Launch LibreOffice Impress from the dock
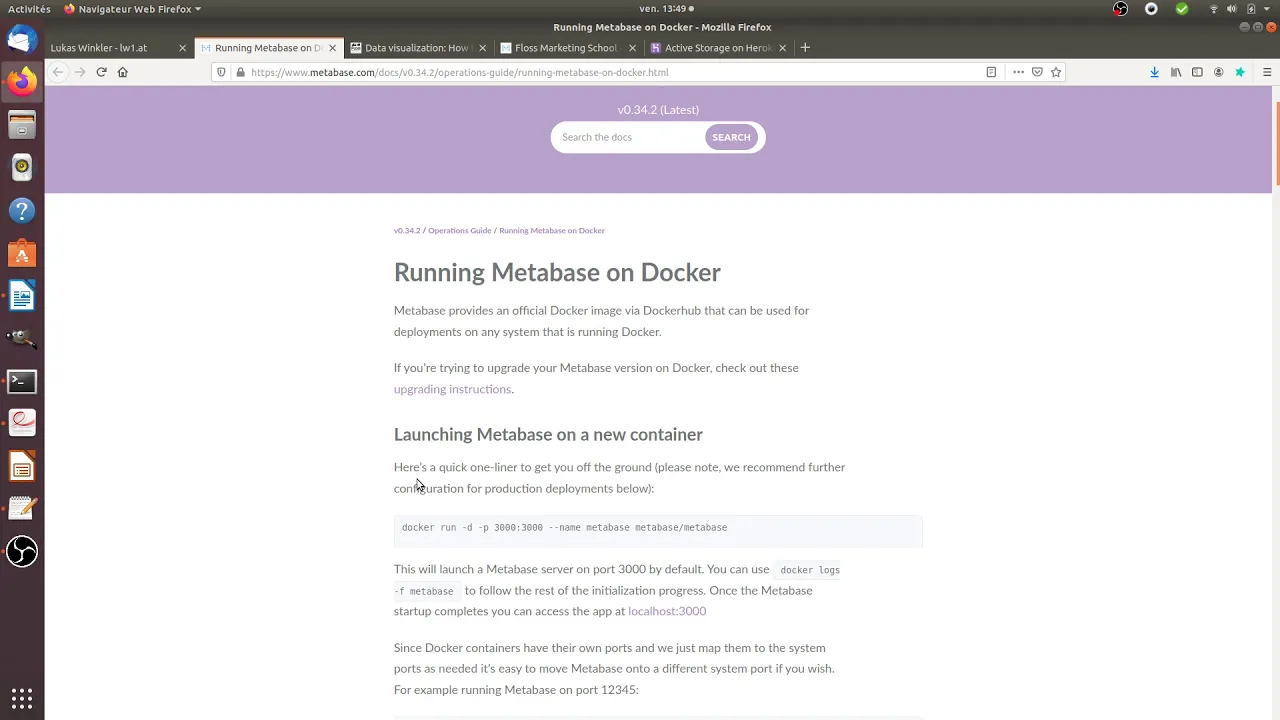The height and width of the screenshot is (720, 1280). coord(22,467)
